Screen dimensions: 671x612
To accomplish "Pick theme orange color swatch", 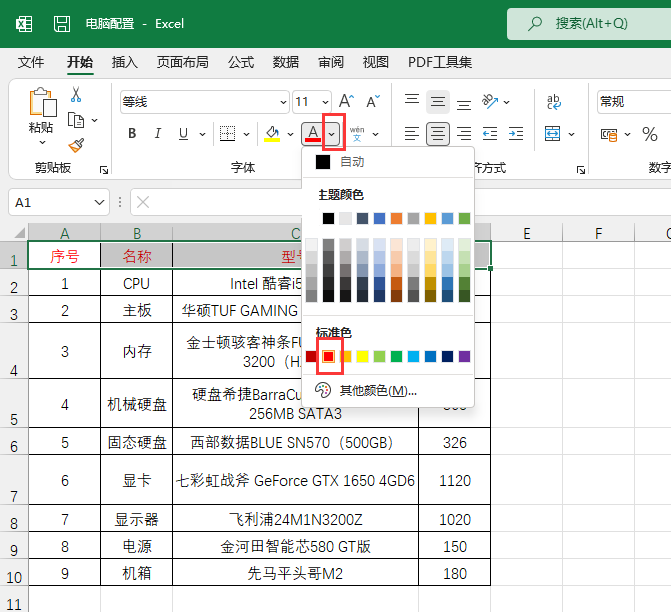I will click(x=396, y=218).
